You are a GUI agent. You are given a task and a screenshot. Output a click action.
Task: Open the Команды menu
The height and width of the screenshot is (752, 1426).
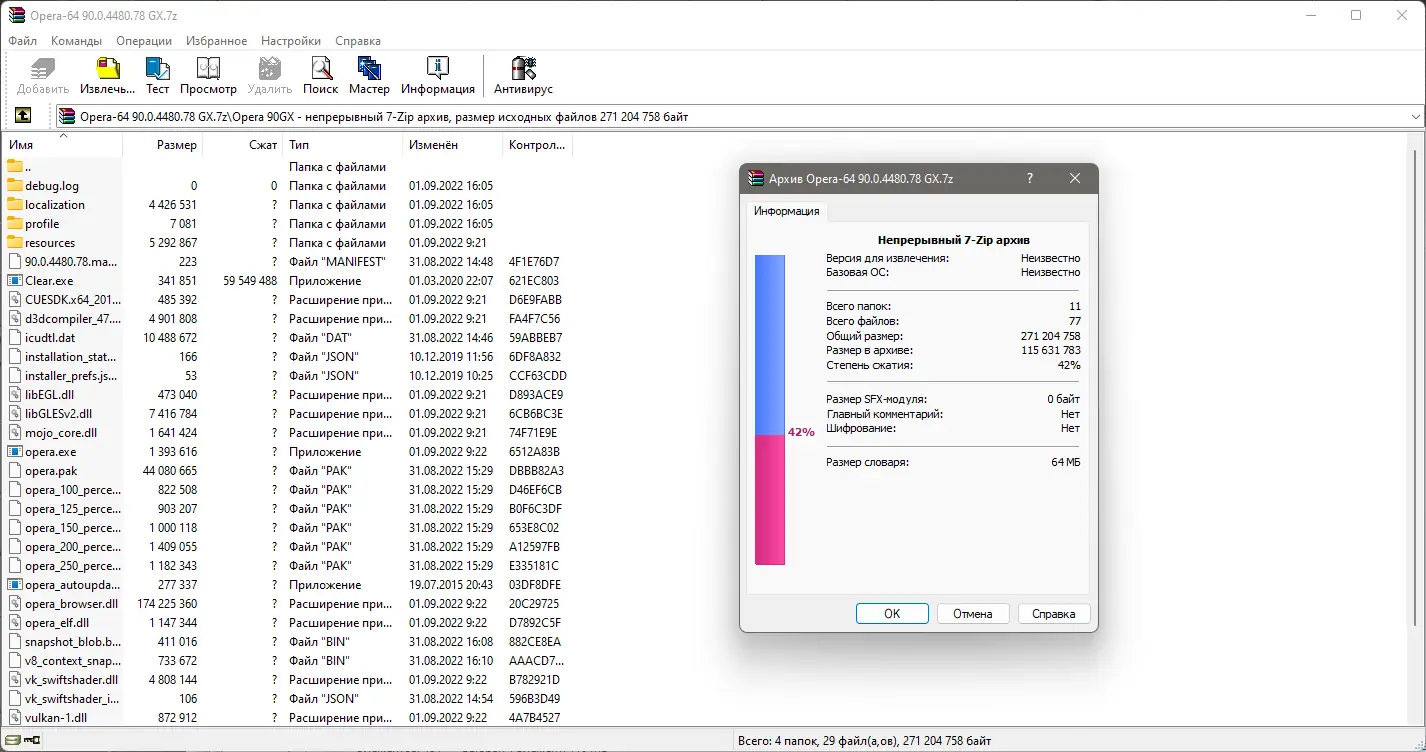pyautogui.click(x=76, y=41)
